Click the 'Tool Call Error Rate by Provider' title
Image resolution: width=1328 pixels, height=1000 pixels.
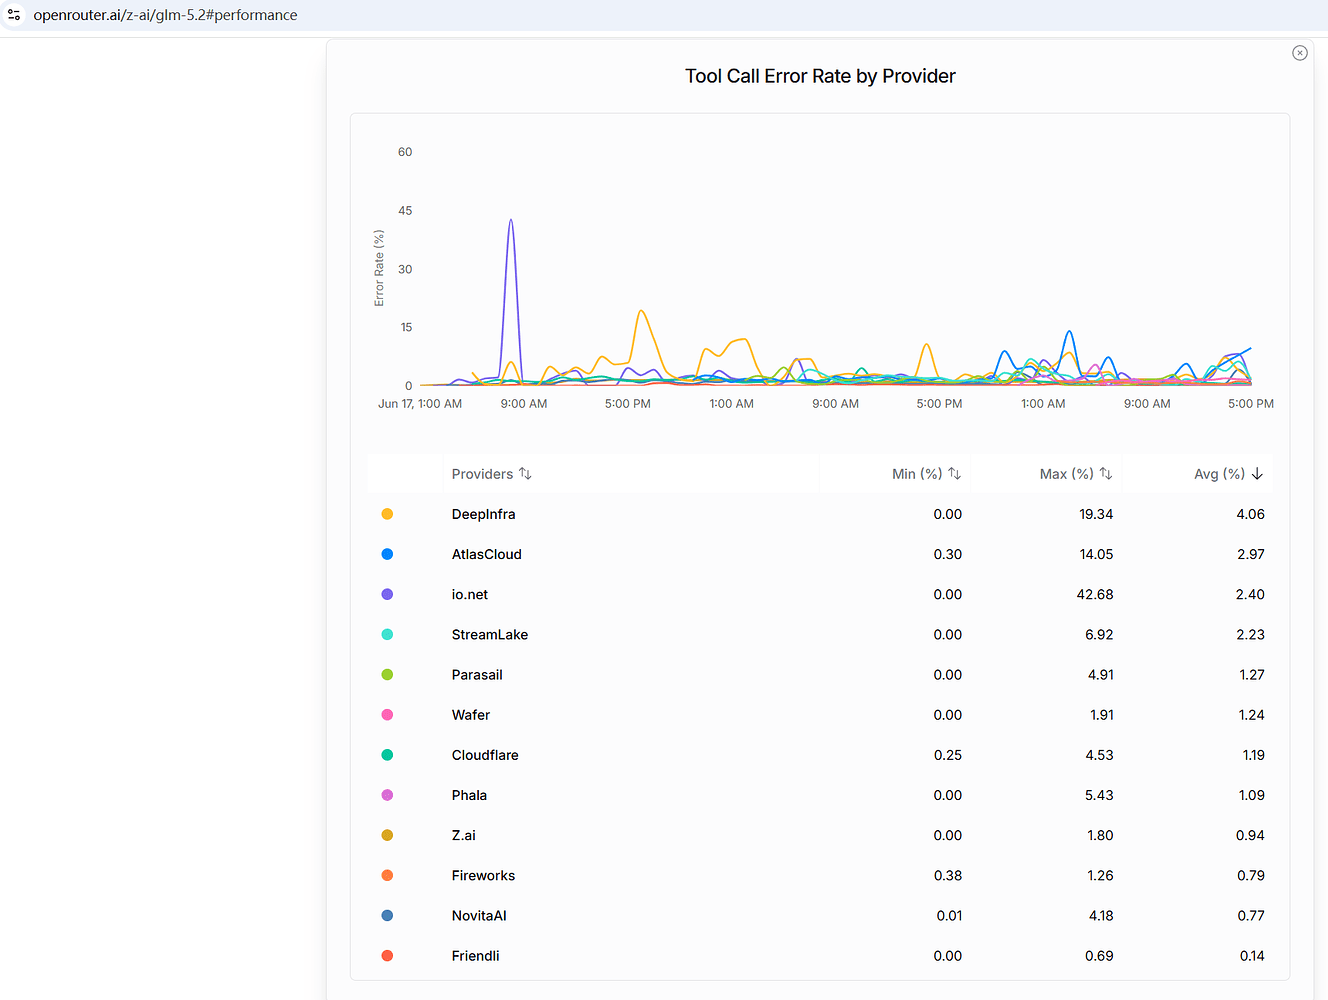coord(820,76)
